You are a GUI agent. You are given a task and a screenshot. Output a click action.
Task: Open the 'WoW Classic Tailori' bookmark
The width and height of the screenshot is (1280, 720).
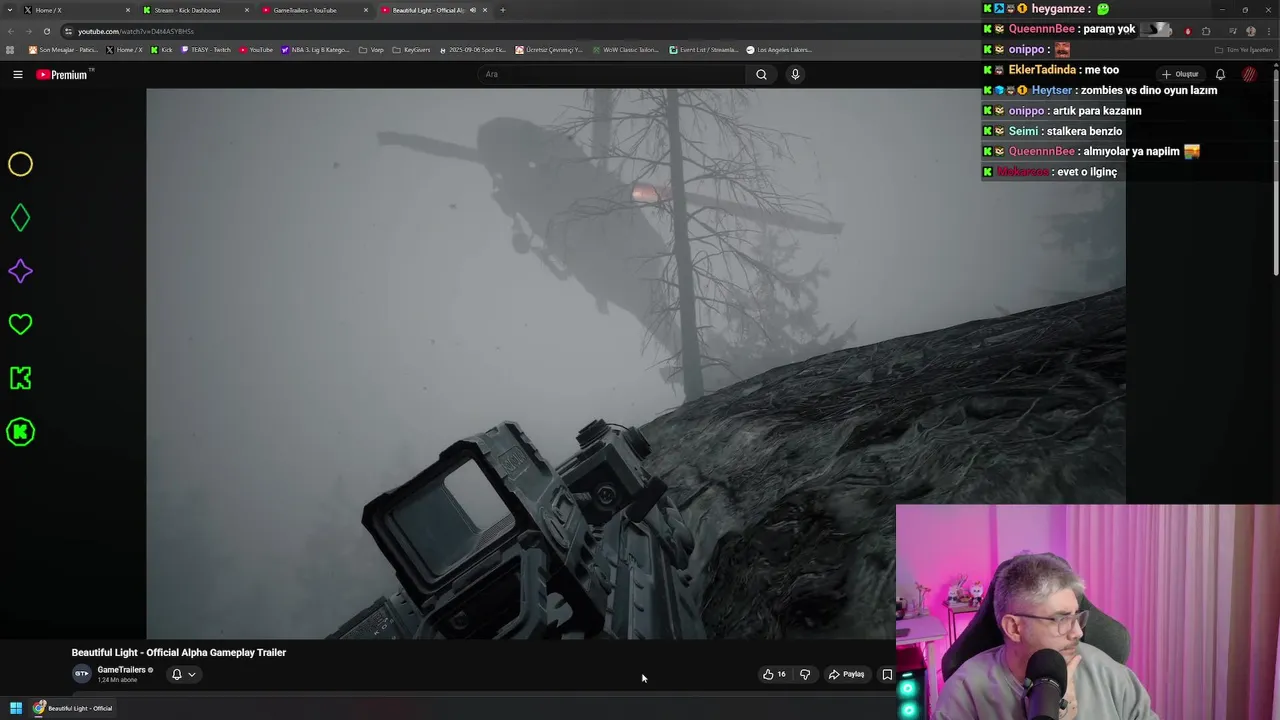pos(625,49)
